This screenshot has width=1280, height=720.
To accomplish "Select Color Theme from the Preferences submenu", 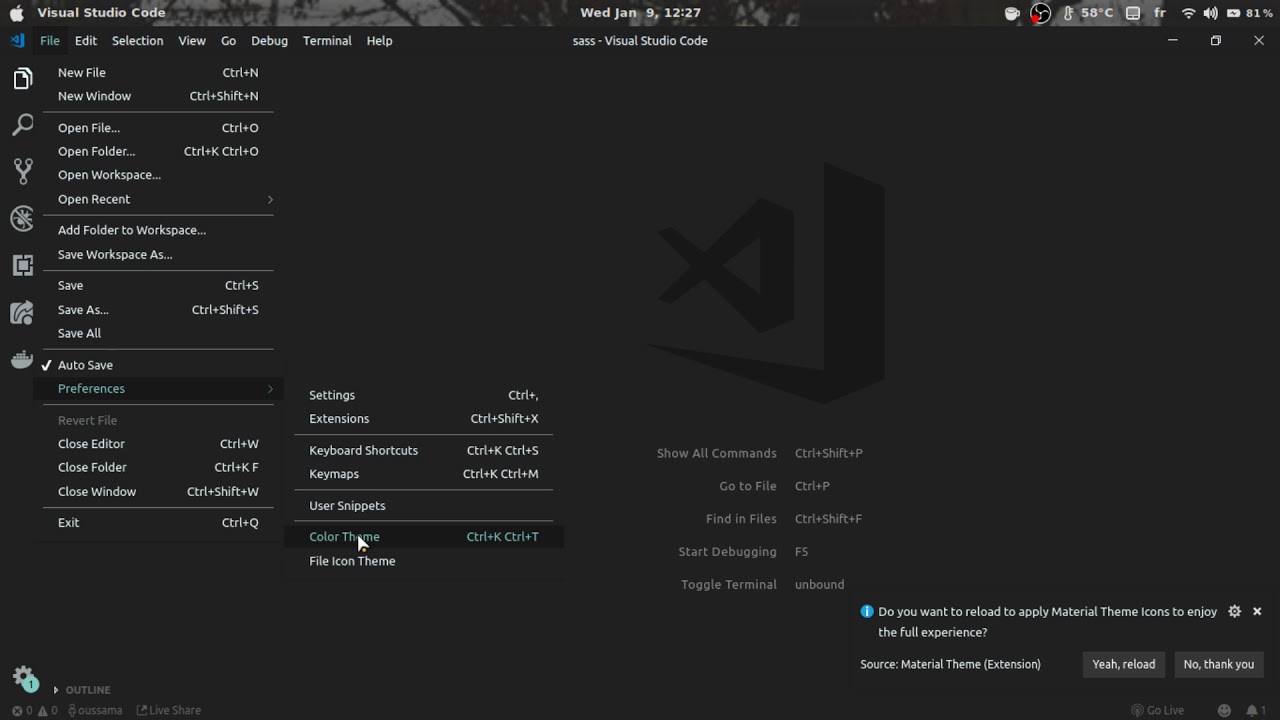I will tap(344, 536).
